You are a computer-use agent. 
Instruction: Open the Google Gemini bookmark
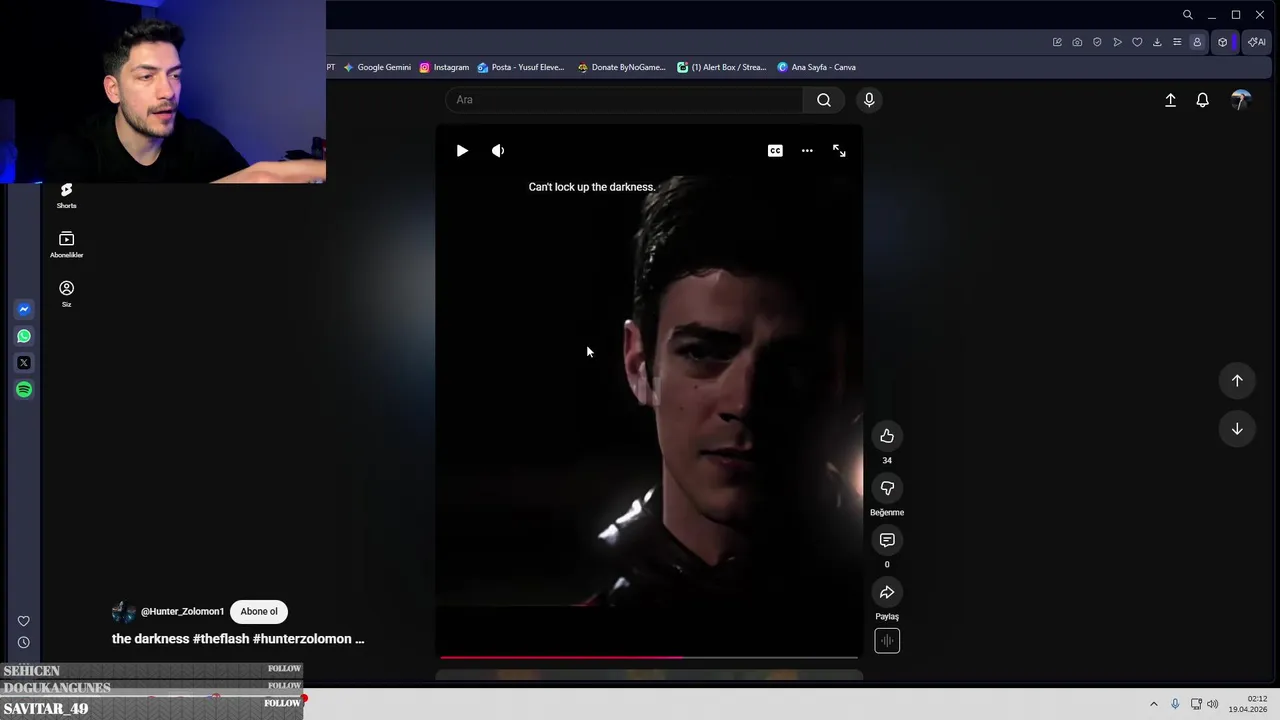click(377, 67)
